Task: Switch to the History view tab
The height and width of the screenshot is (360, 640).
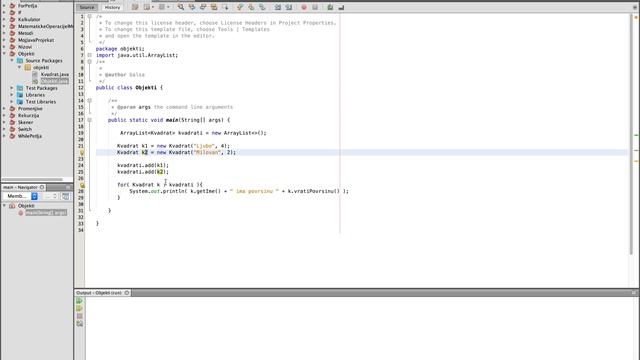Action: click(x=112, y=7)
